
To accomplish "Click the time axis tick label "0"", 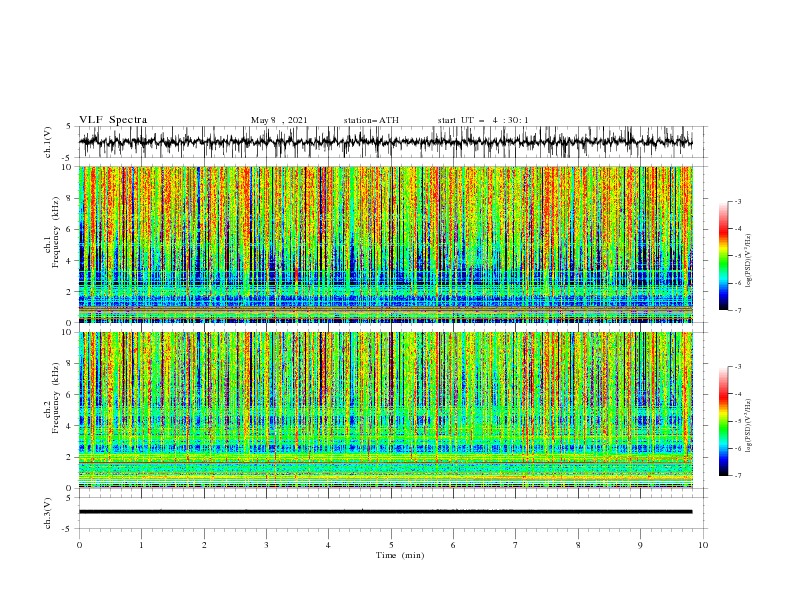I will (x=79, y=545).
